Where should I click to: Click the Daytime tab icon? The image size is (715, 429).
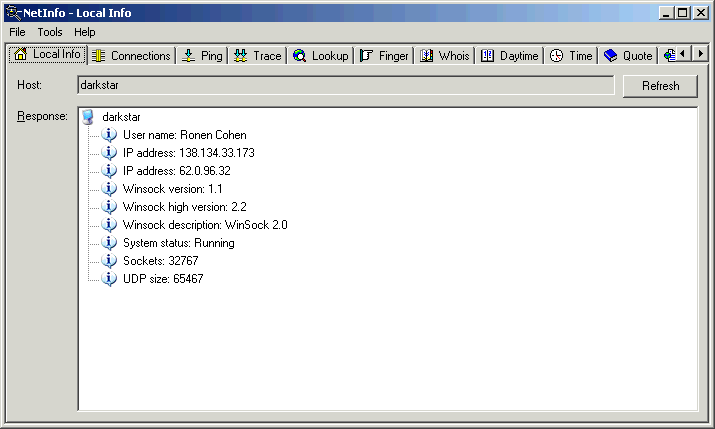point(487,56)
